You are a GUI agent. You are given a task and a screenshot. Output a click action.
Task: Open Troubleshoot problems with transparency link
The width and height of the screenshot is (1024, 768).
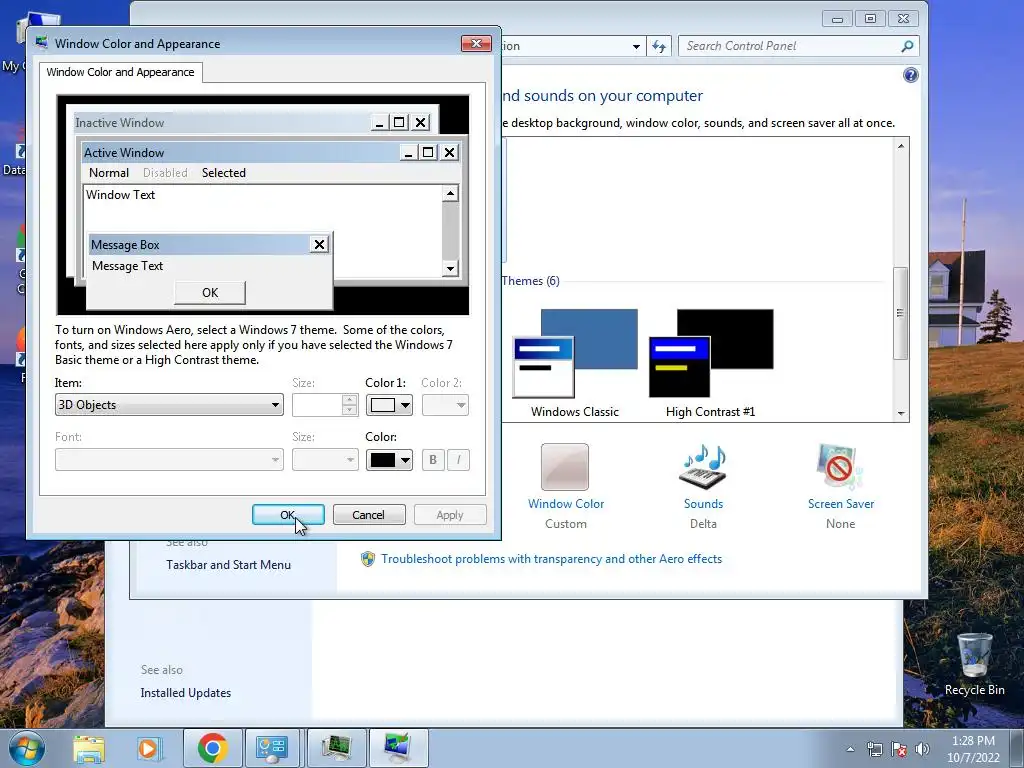pos(551,559)
